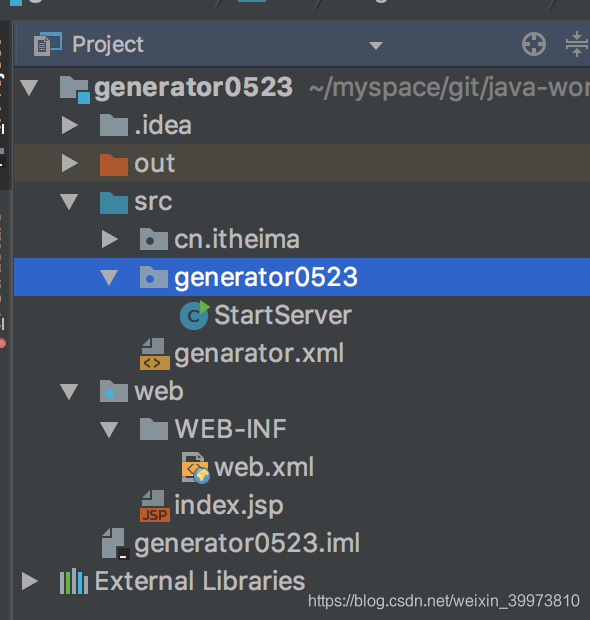Image resolution: width=590 pixels, height=620 pixels.
Task: Click the External Libraries bars icon
Action: pos(74,581)
